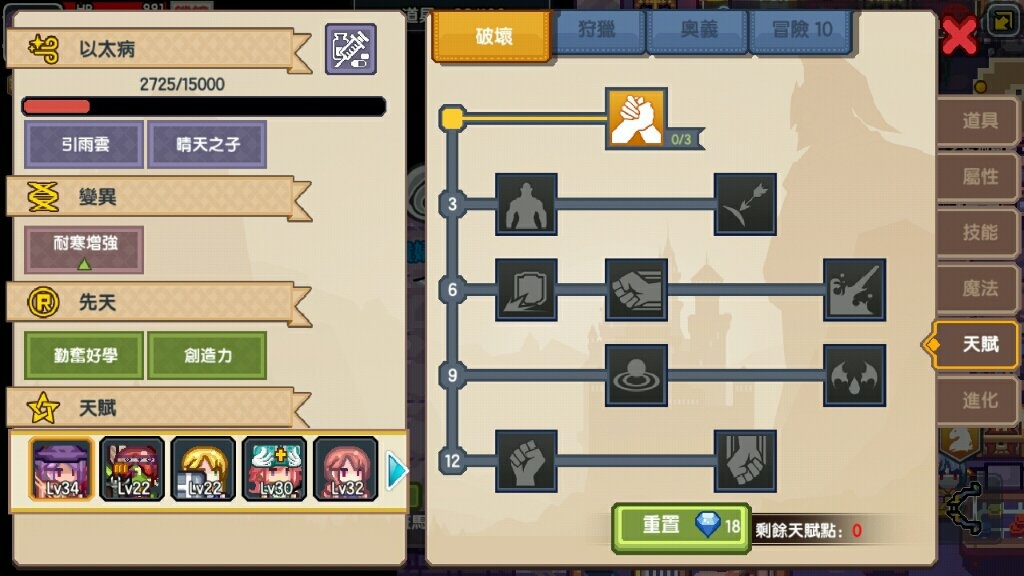Switch to the 狩獵 tab
The image size is (1024, 576).
tap(598, 30)
